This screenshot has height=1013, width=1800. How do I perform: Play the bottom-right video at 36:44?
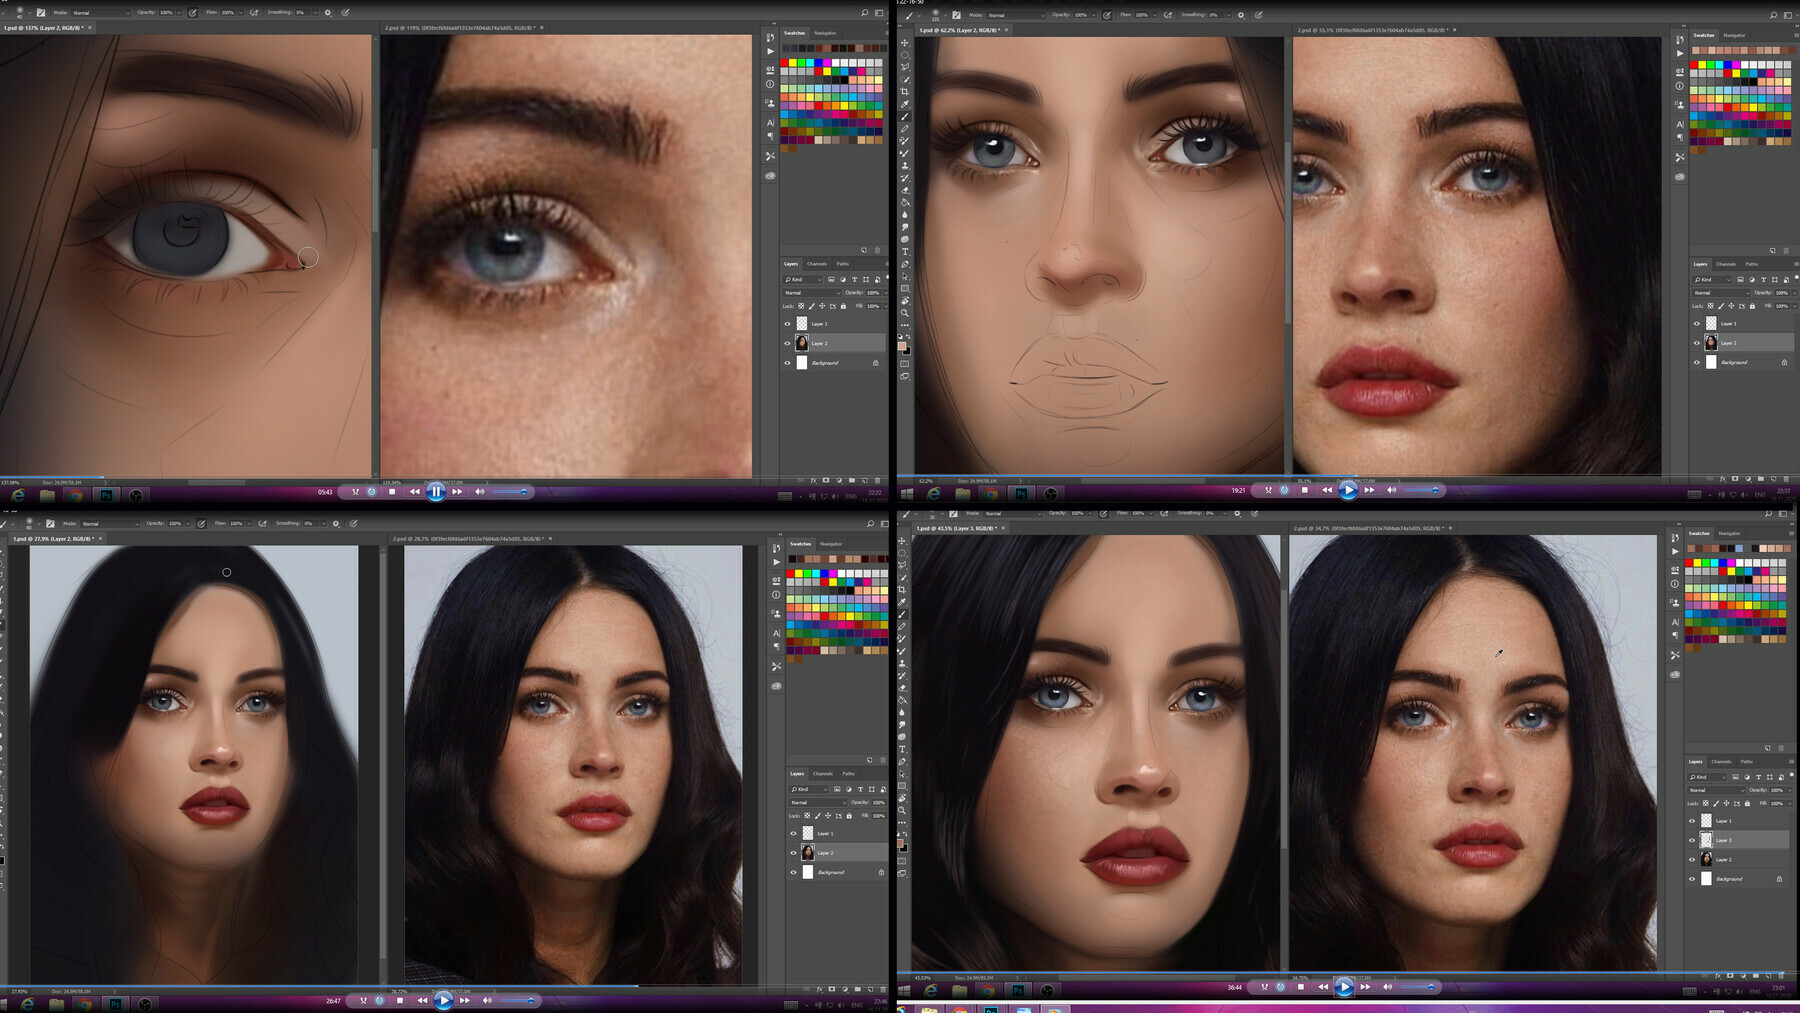(x=1344, y=987)
